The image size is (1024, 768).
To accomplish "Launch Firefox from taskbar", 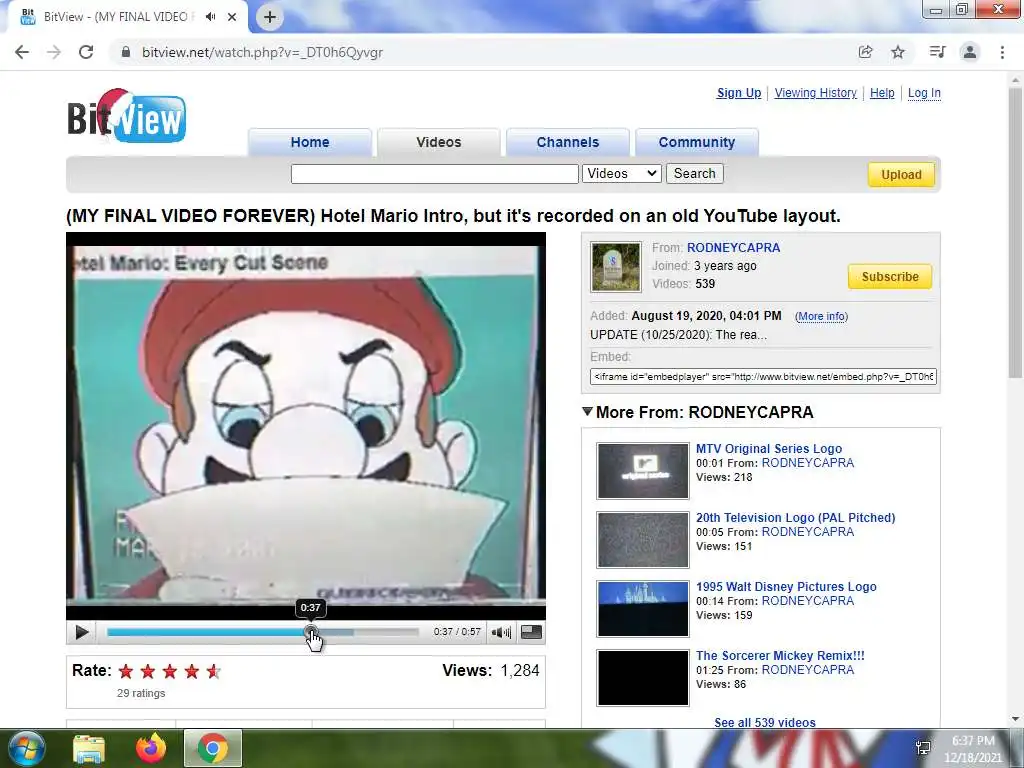I will (x=151, y=748).
